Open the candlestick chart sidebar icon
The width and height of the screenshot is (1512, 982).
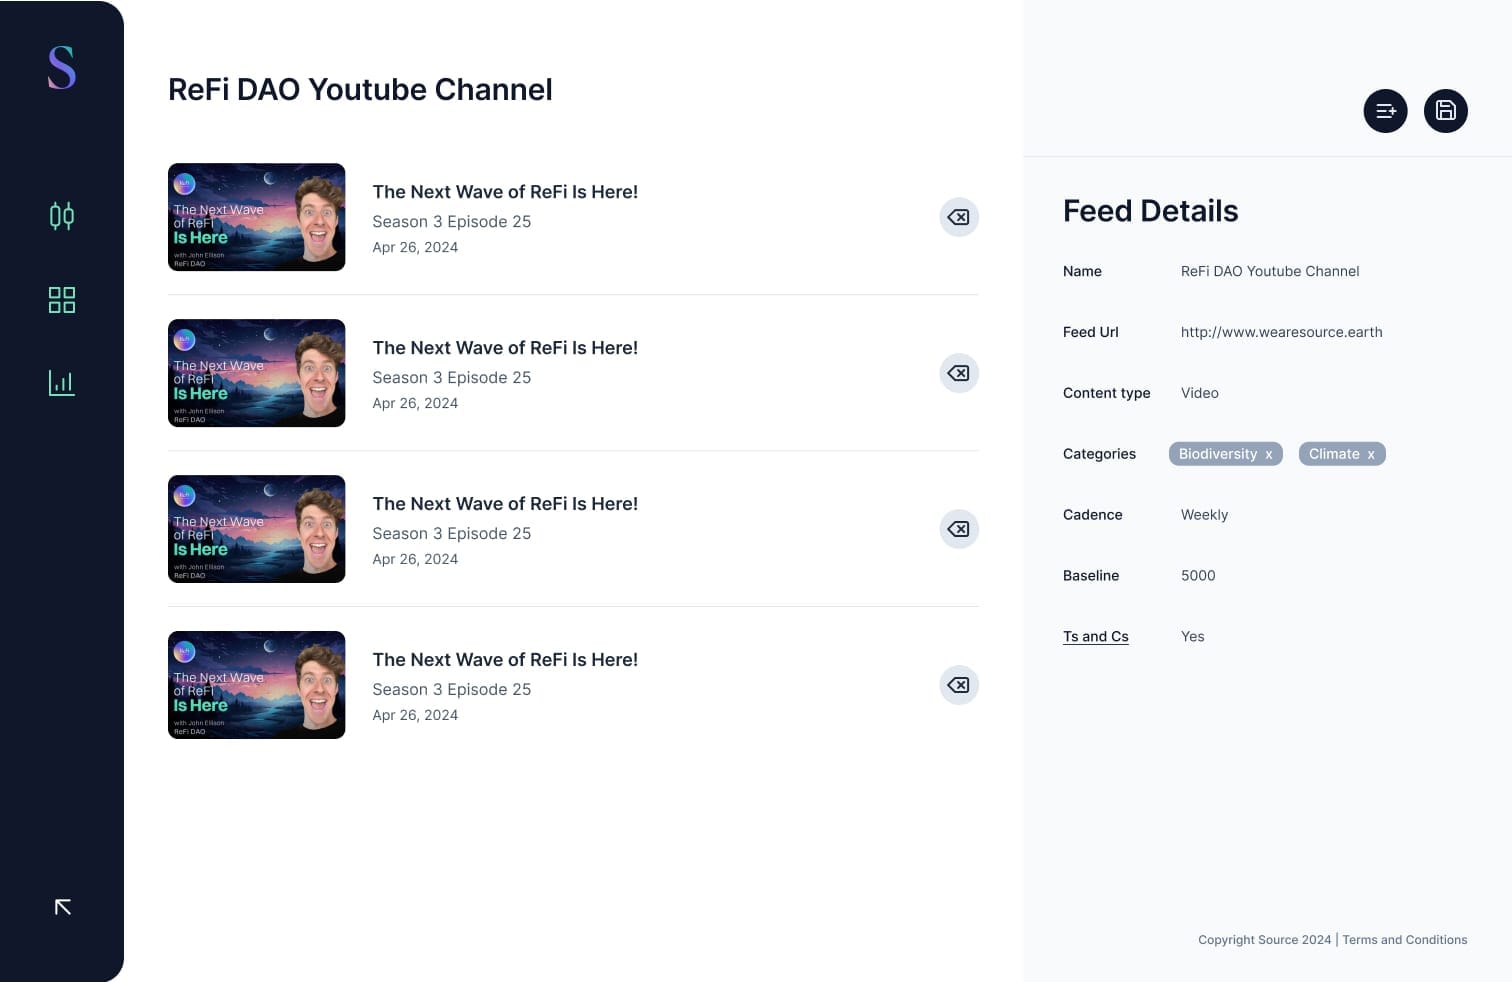62,216
